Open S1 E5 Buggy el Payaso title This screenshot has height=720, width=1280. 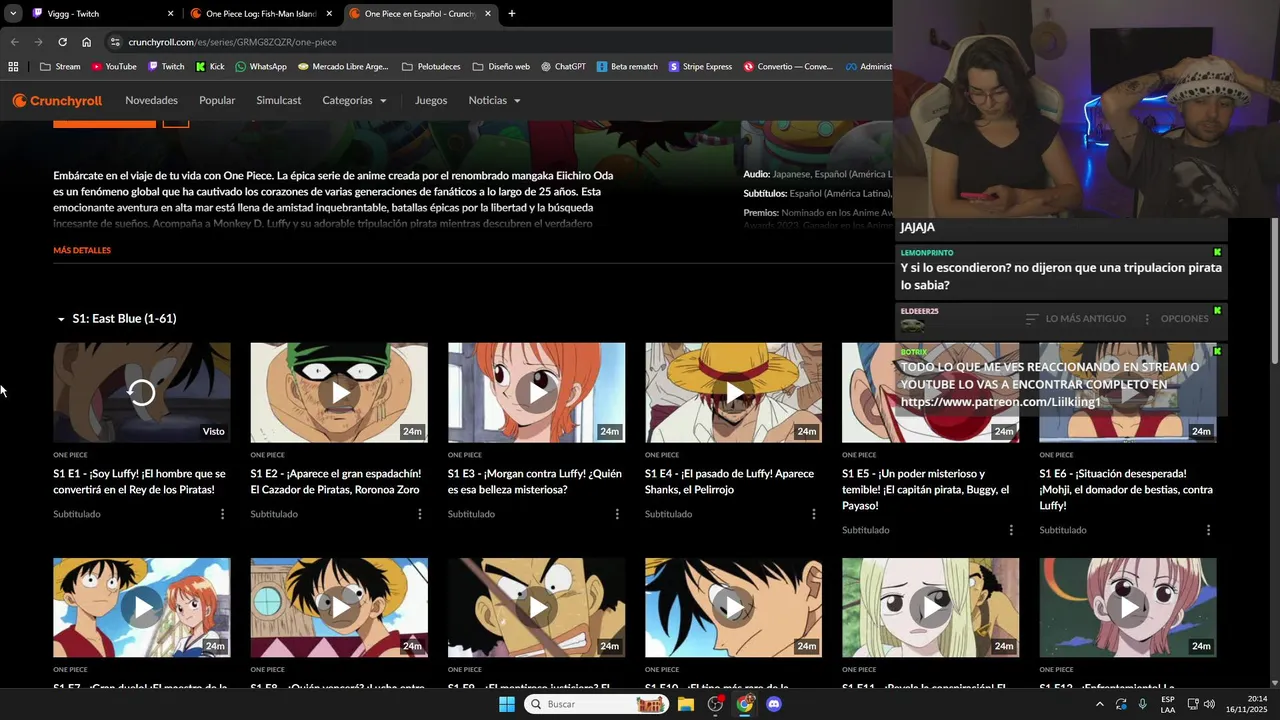(925, 490)
